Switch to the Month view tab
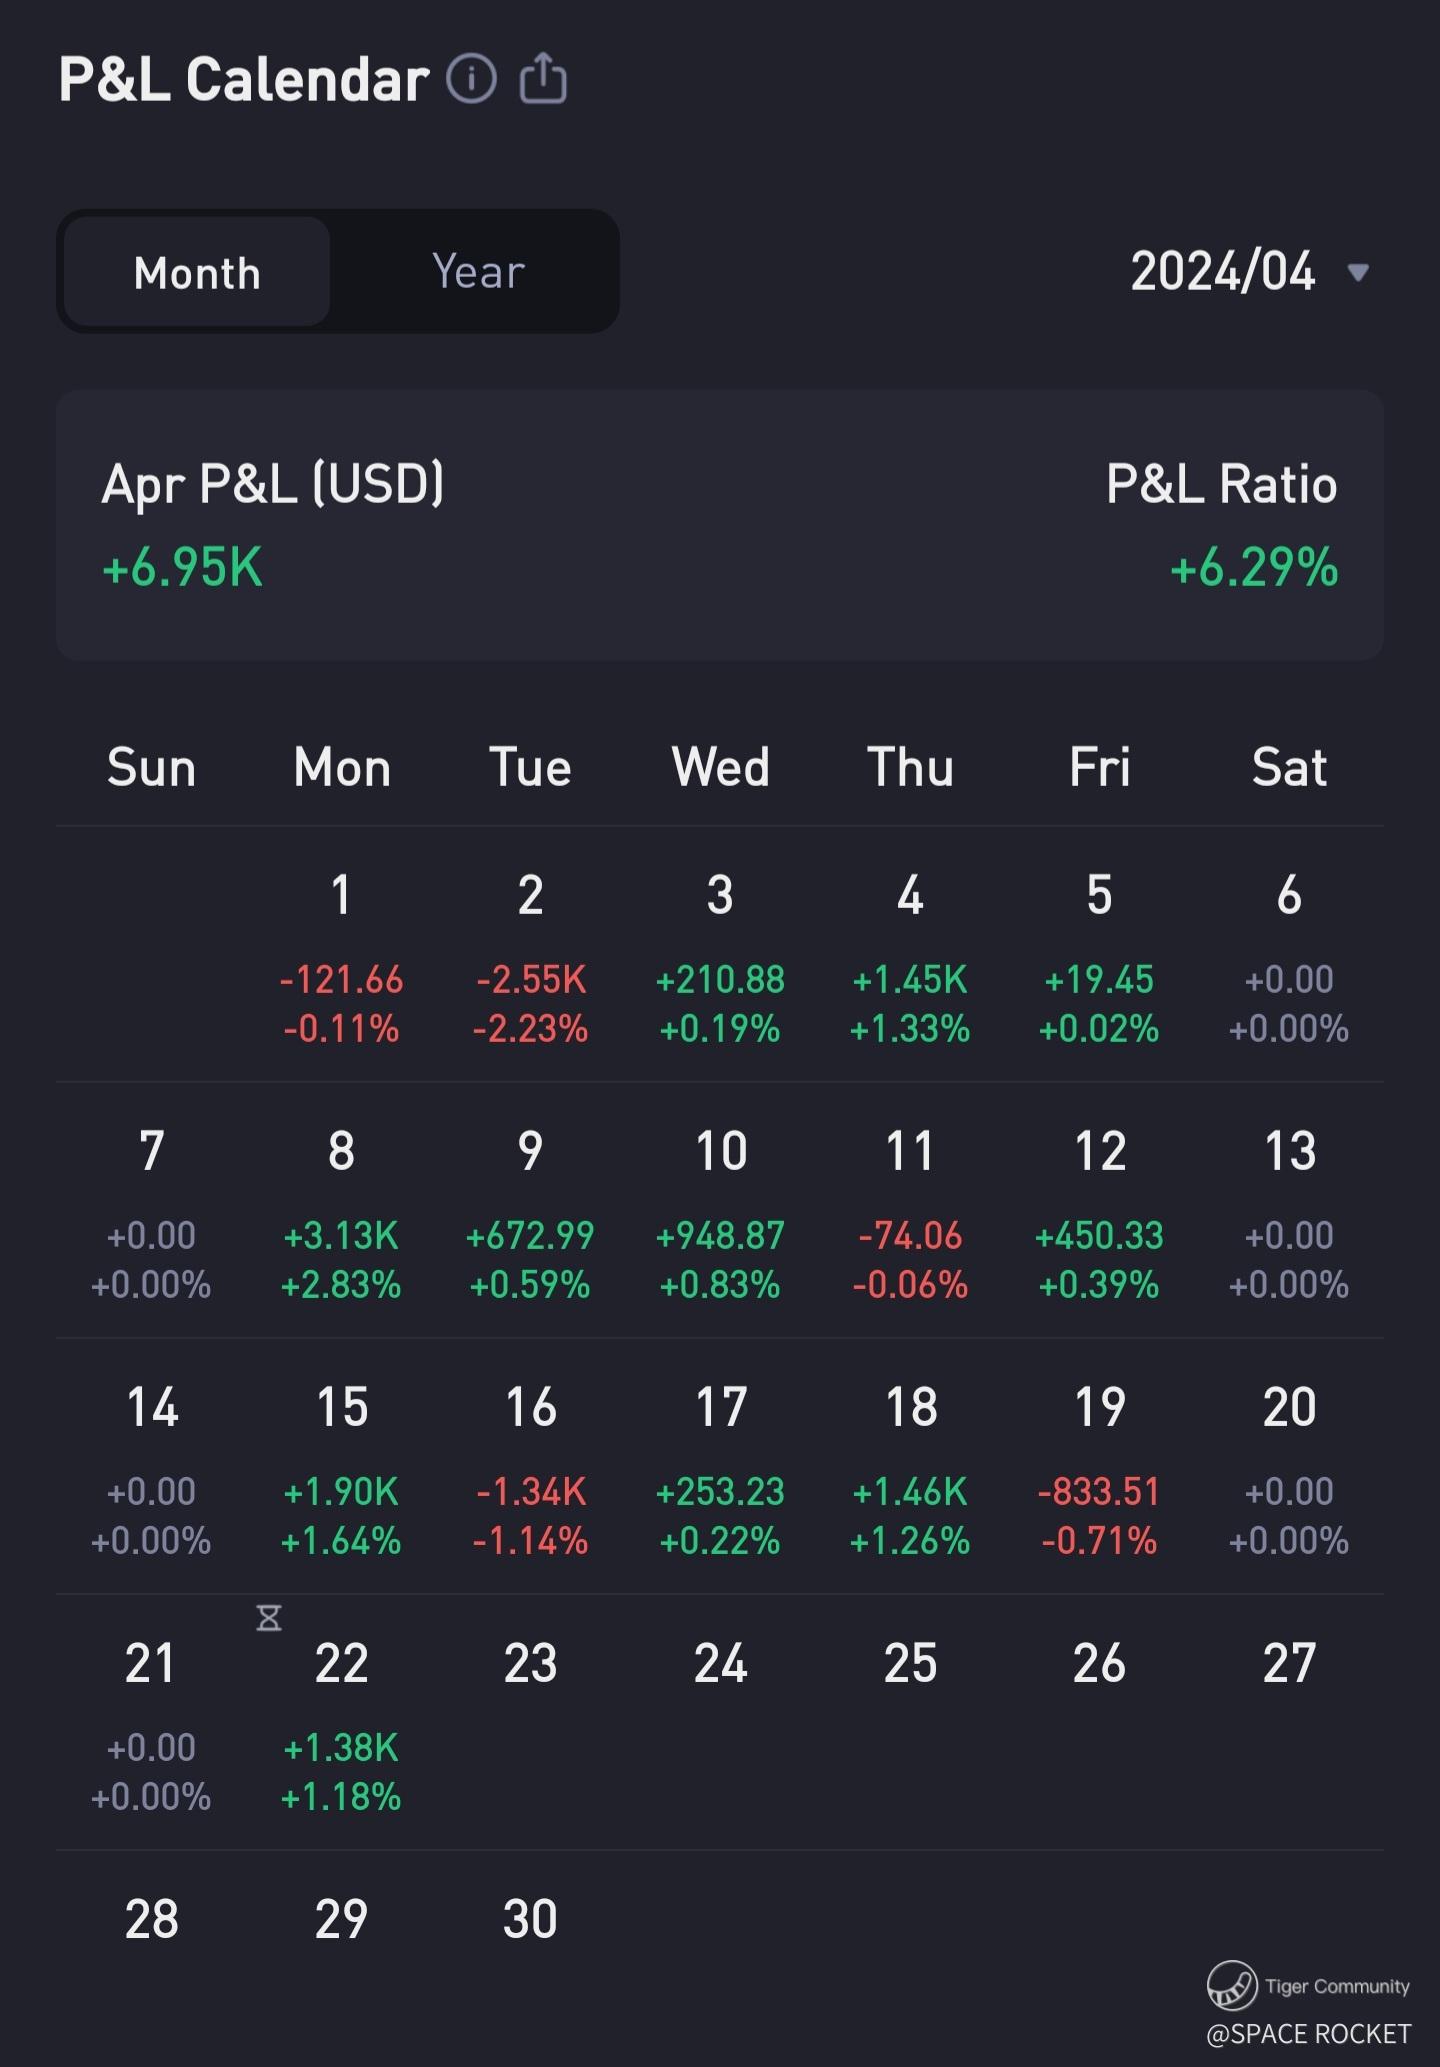Viewport: 1440px width, 2067px height. 197,272
